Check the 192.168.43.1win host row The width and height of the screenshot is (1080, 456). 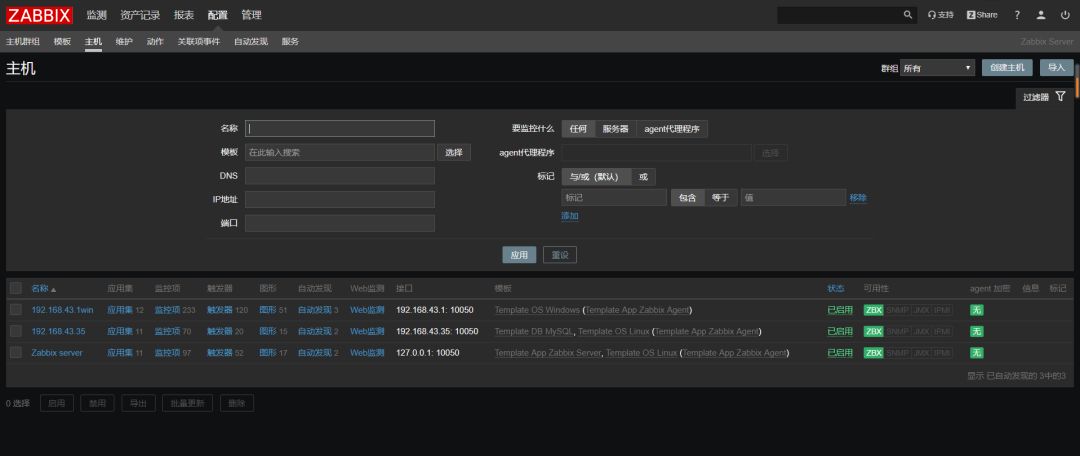(16, 310)
